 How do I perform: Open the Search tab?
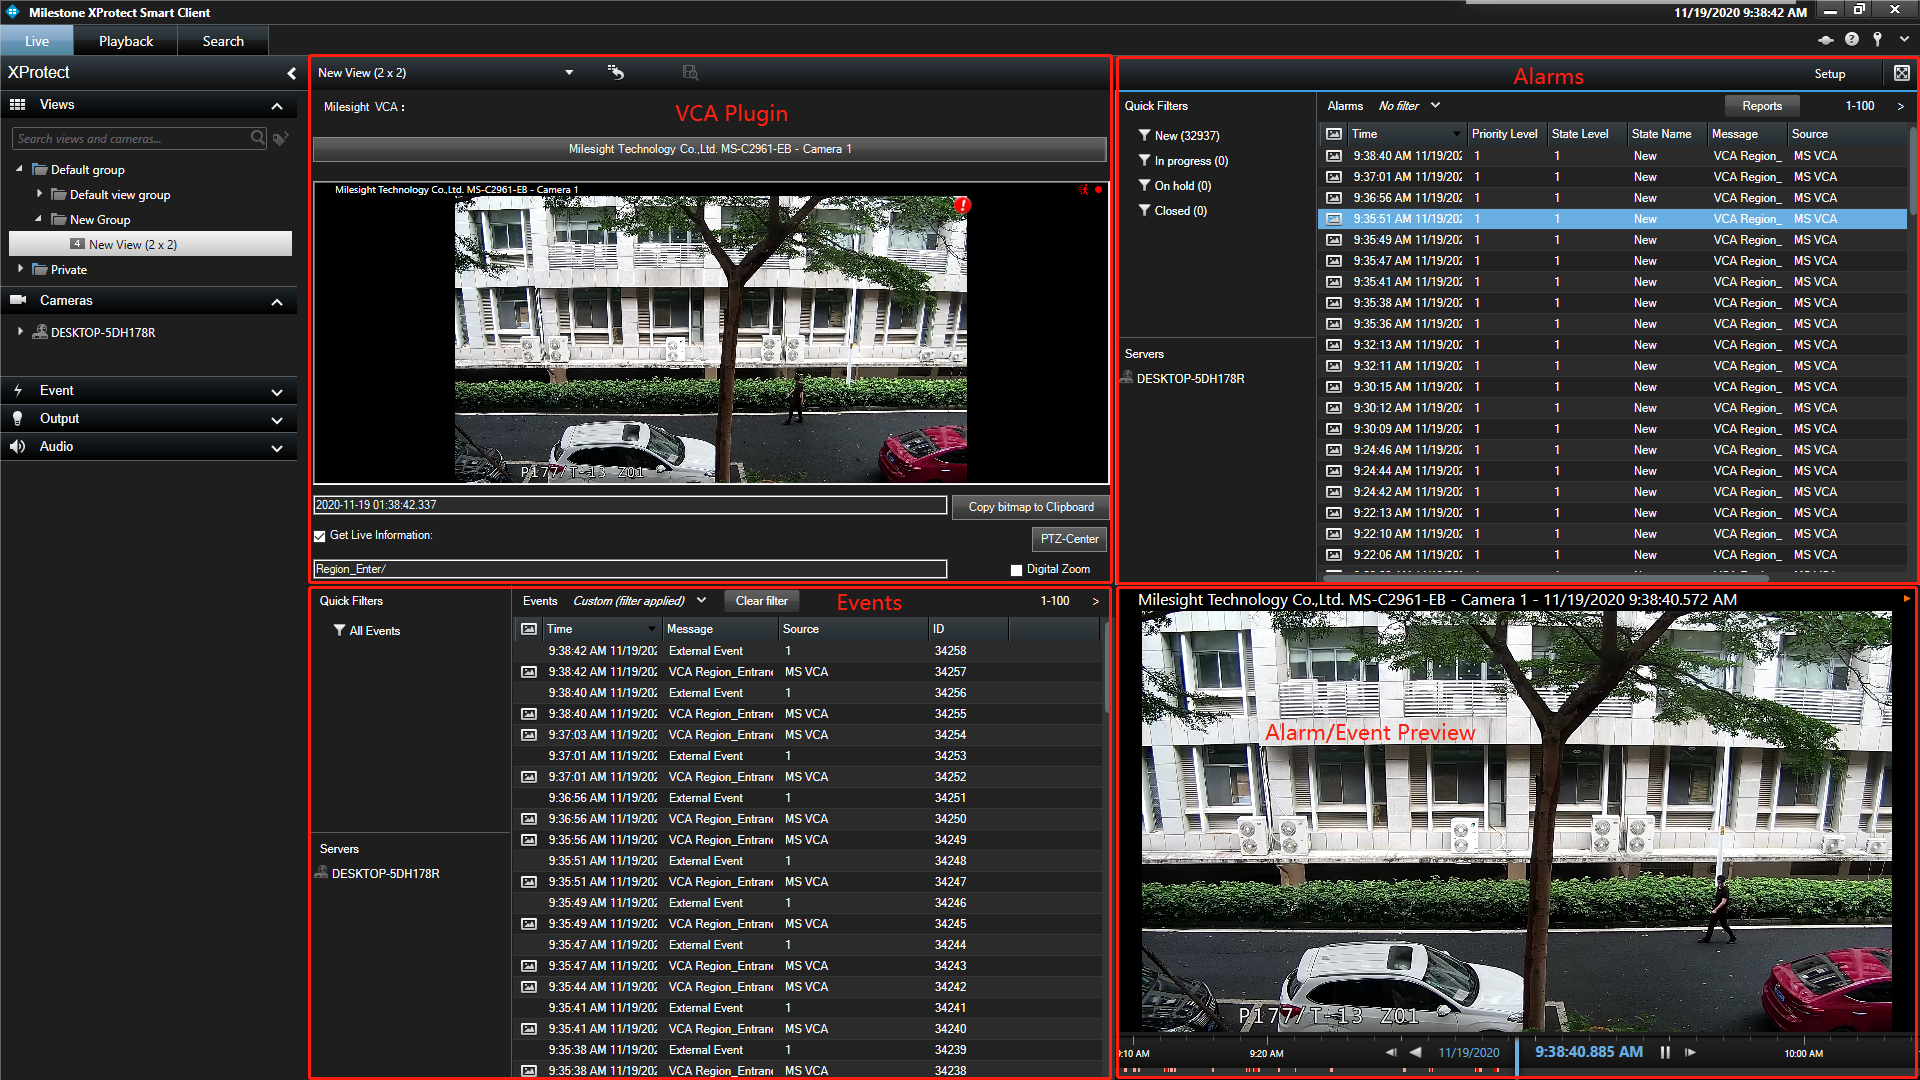pyautogui.click(x=222, y=41)
